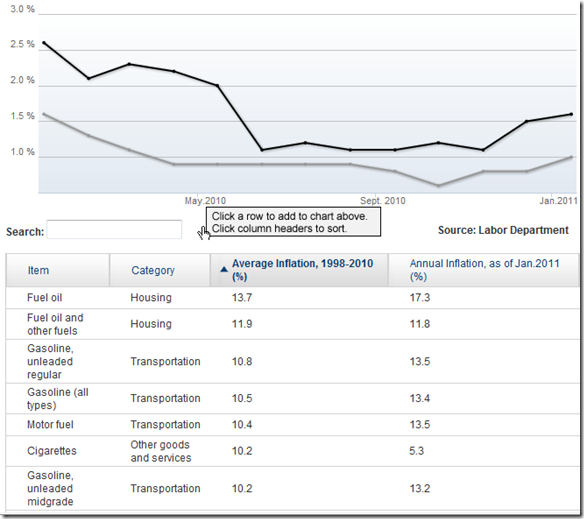Click the 13.4 annual inflation value
This screenshot has height=519, width=584.
click(420, 398)
